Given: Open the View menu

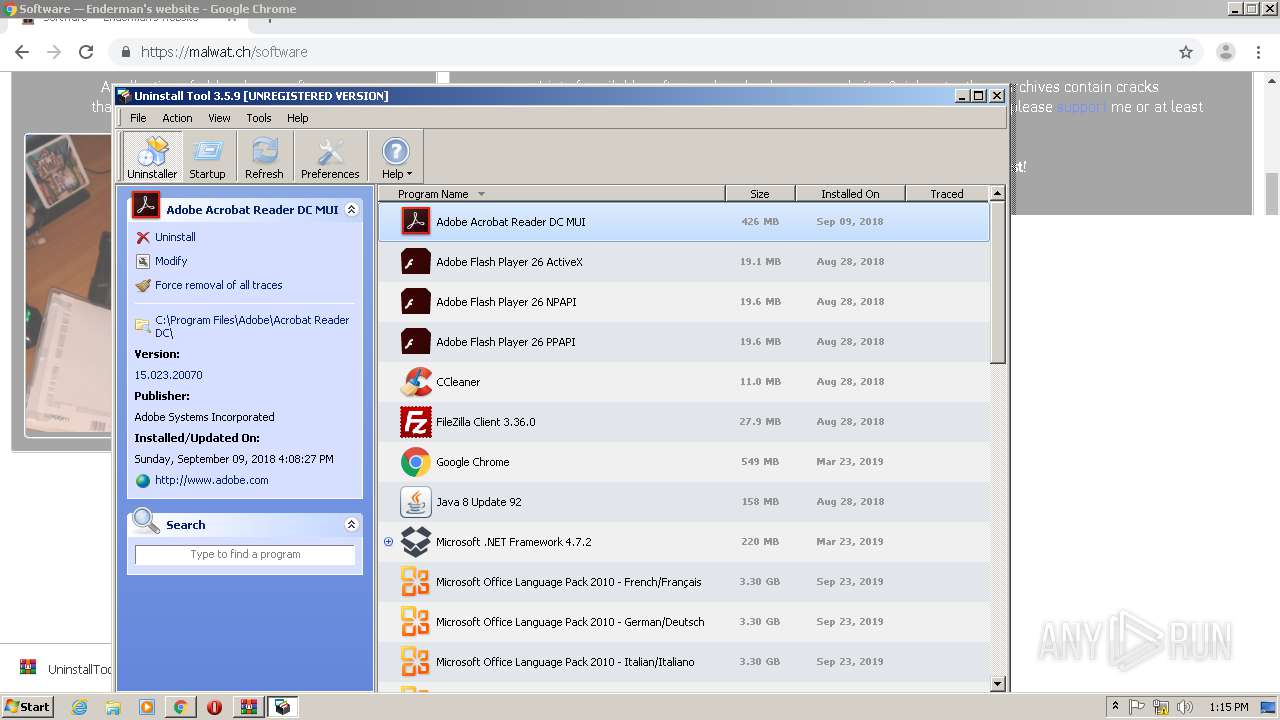Looking at the screenshot, I should 219,118.
